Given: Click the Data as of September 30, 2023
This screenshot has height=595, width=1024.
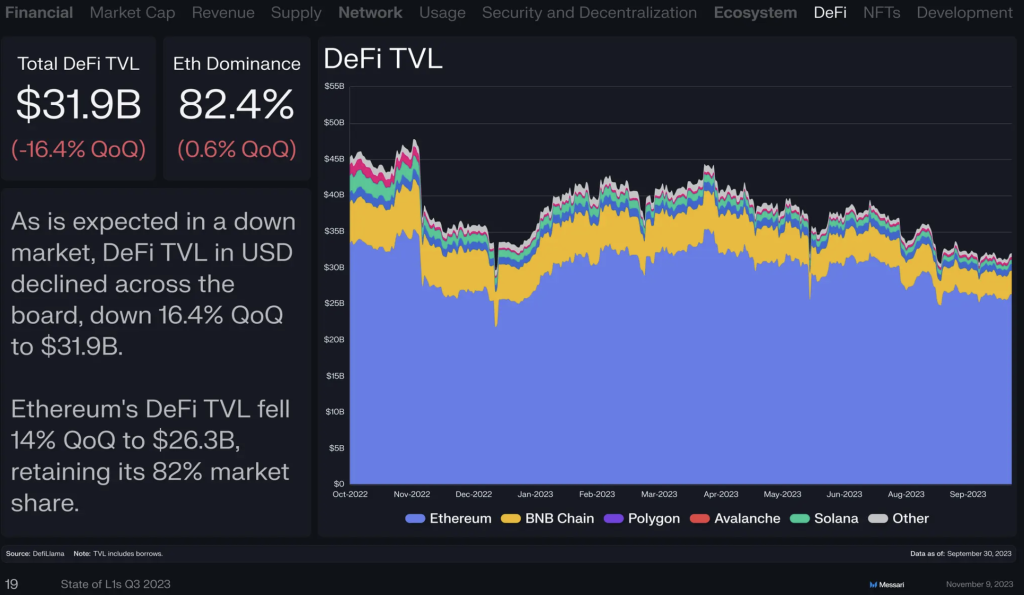Looking at the screenshot, I should click(x=961, y=554).
